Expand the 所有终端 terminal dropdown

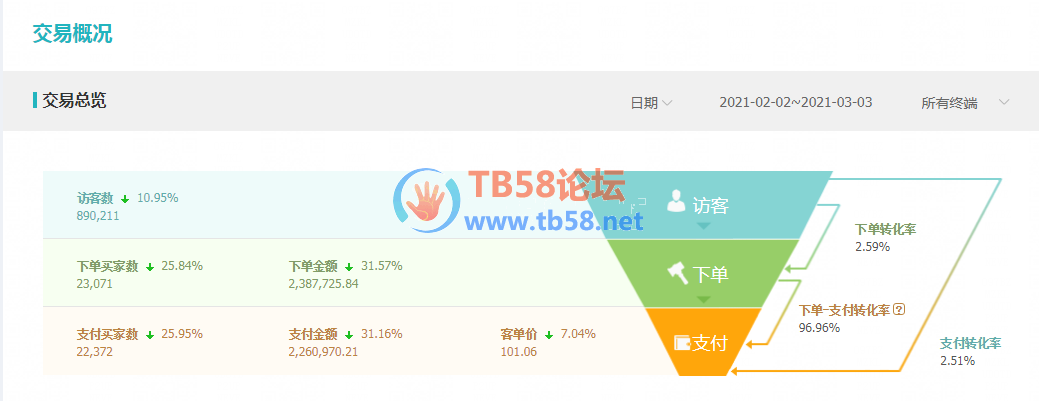click(965, 103)
